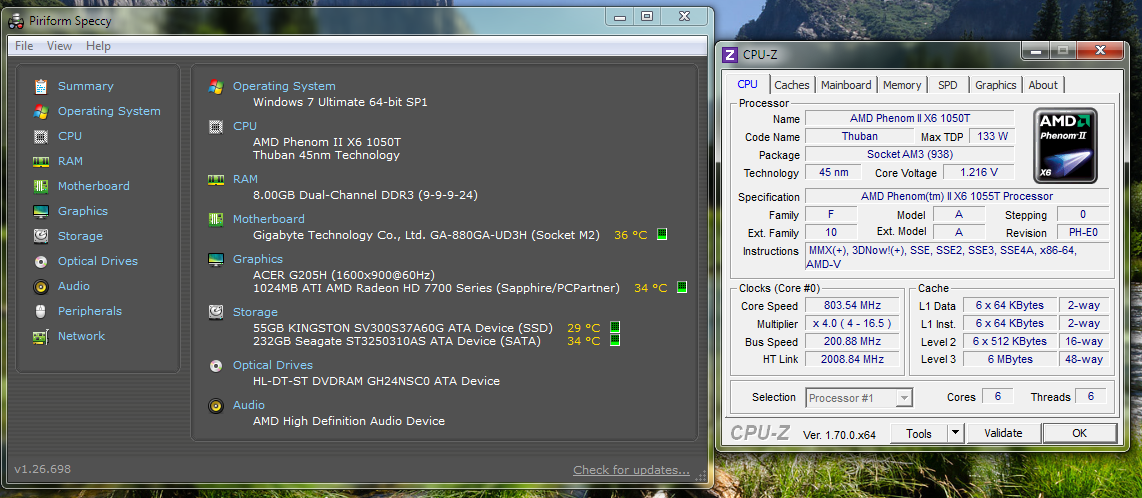The width and height of the screenshot is (1142, 498).
Task: Click the chip icon beside CPU summary heading
Action: [216, 127]
